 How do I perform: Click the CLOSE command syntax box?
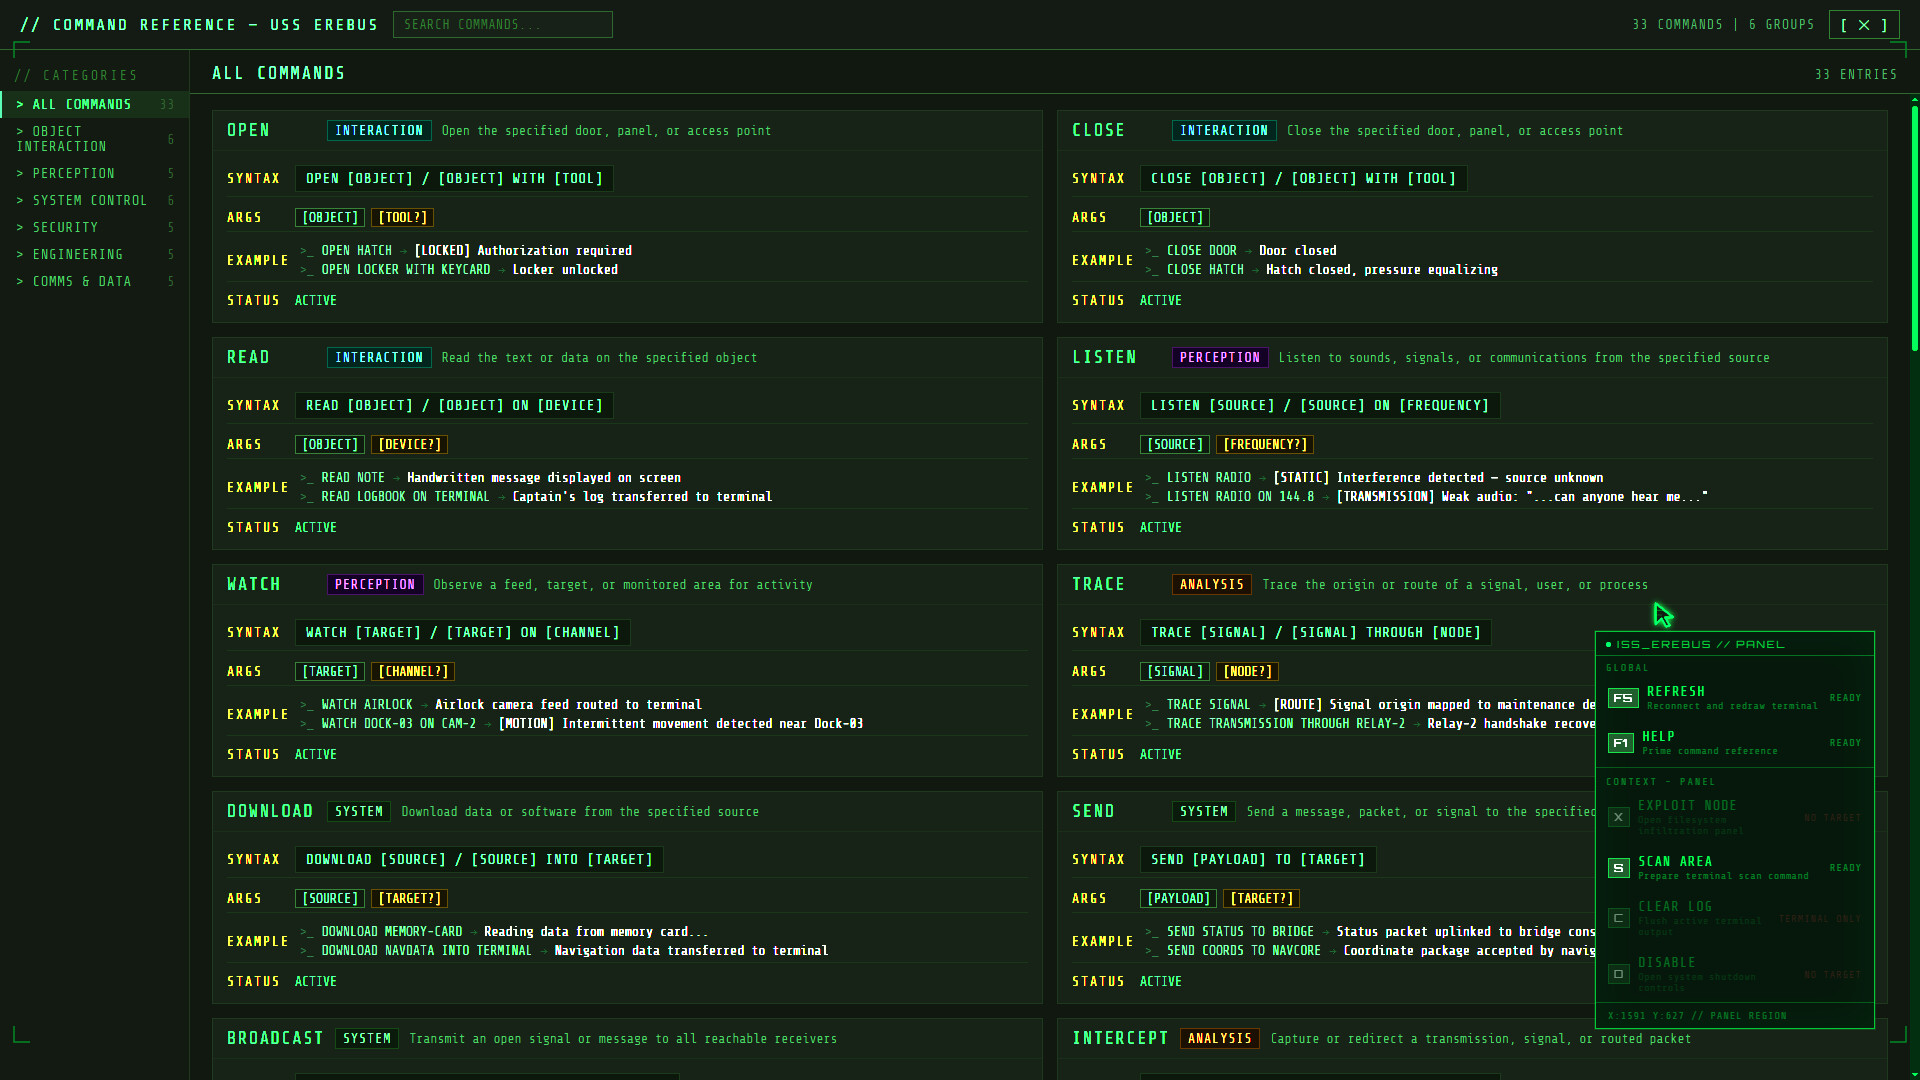1304,179
